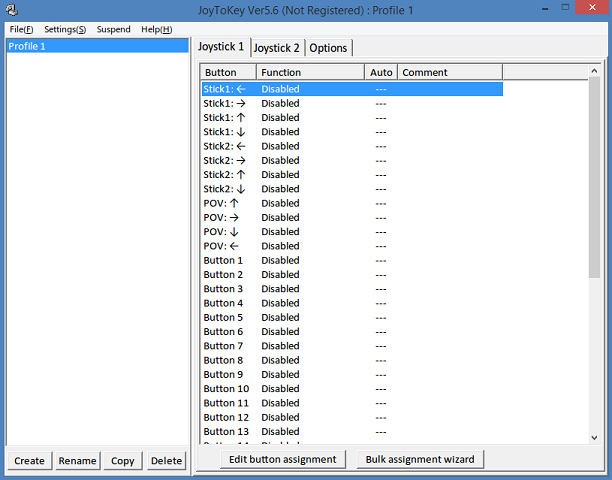Click the Function column header
The height and width of the screenshot is (480, 612).
[x=310, y=73]
